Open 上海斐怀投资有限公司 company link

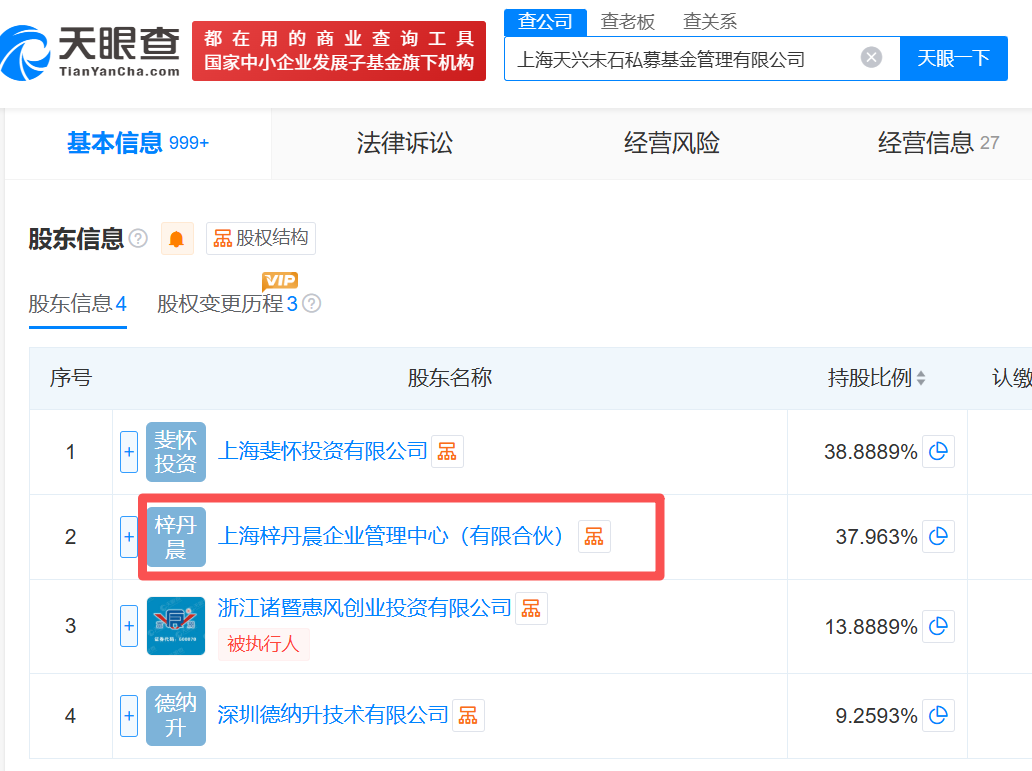[322, 451]
